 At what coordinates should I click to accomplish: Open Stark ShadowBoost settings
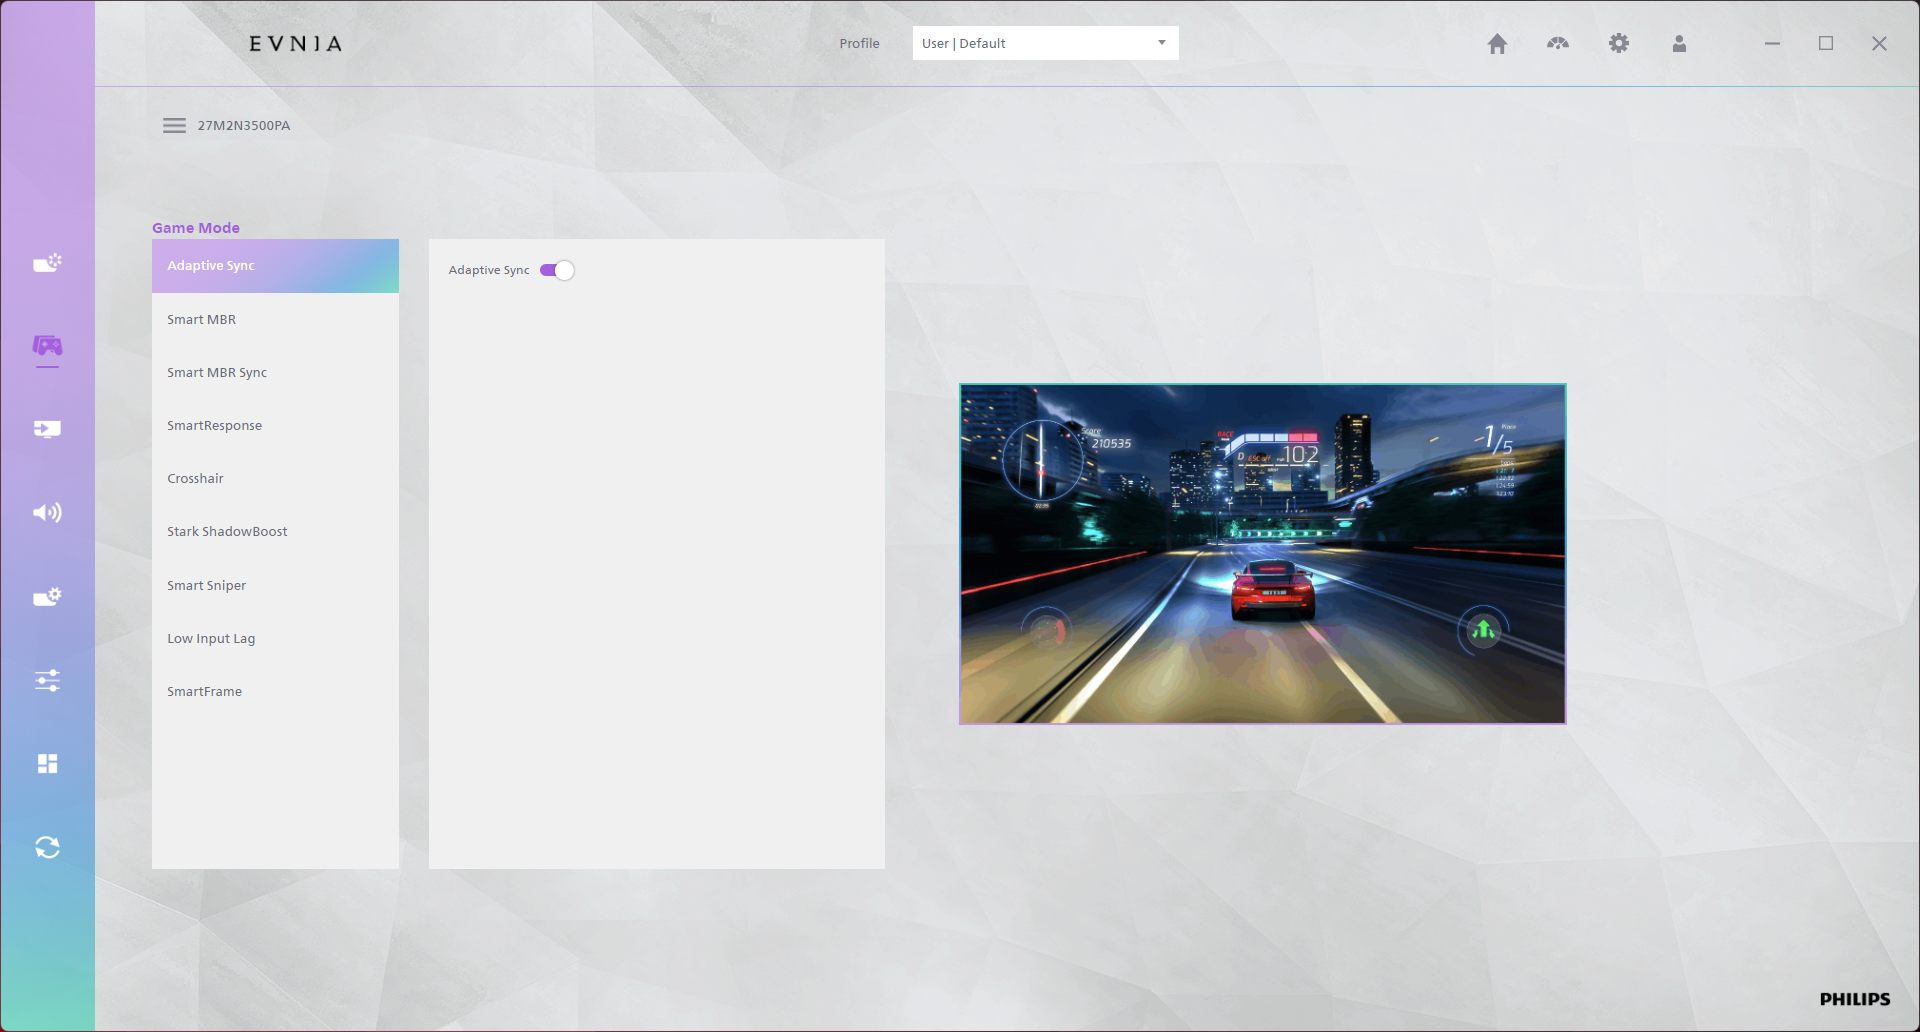(x=227, y=532)
